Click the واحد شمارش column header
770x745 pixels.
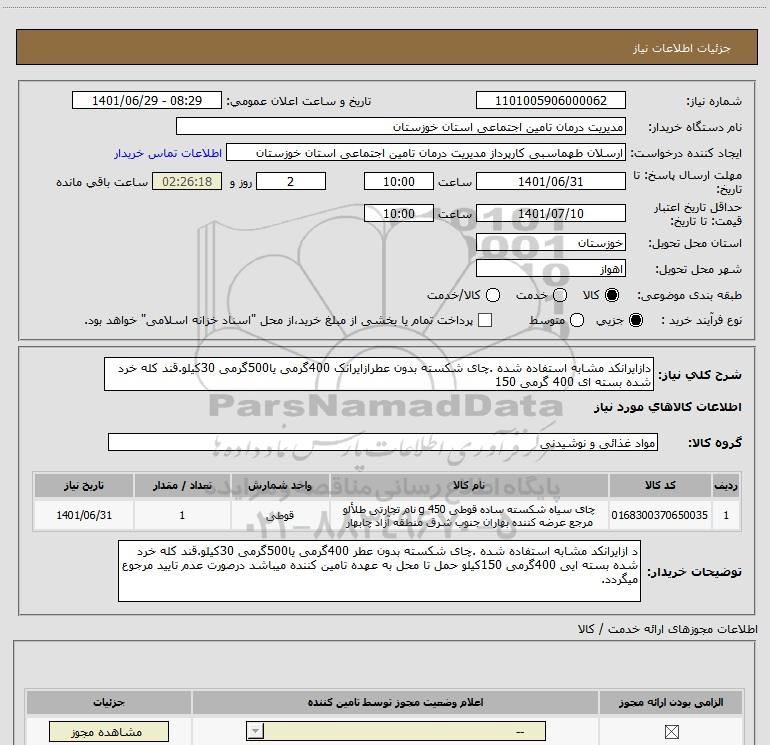[x=280, y=485]
